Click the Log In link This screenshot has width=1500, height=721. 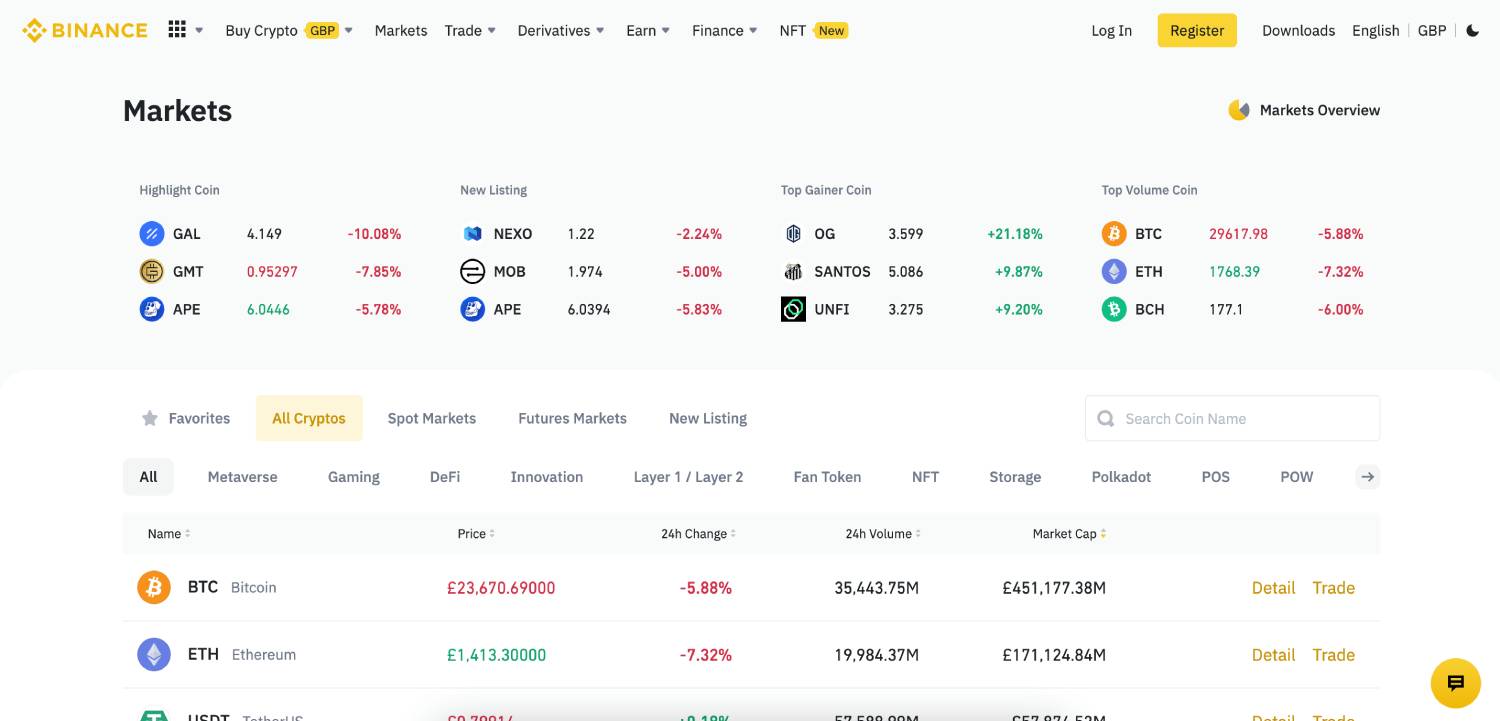coord(1112,30)
